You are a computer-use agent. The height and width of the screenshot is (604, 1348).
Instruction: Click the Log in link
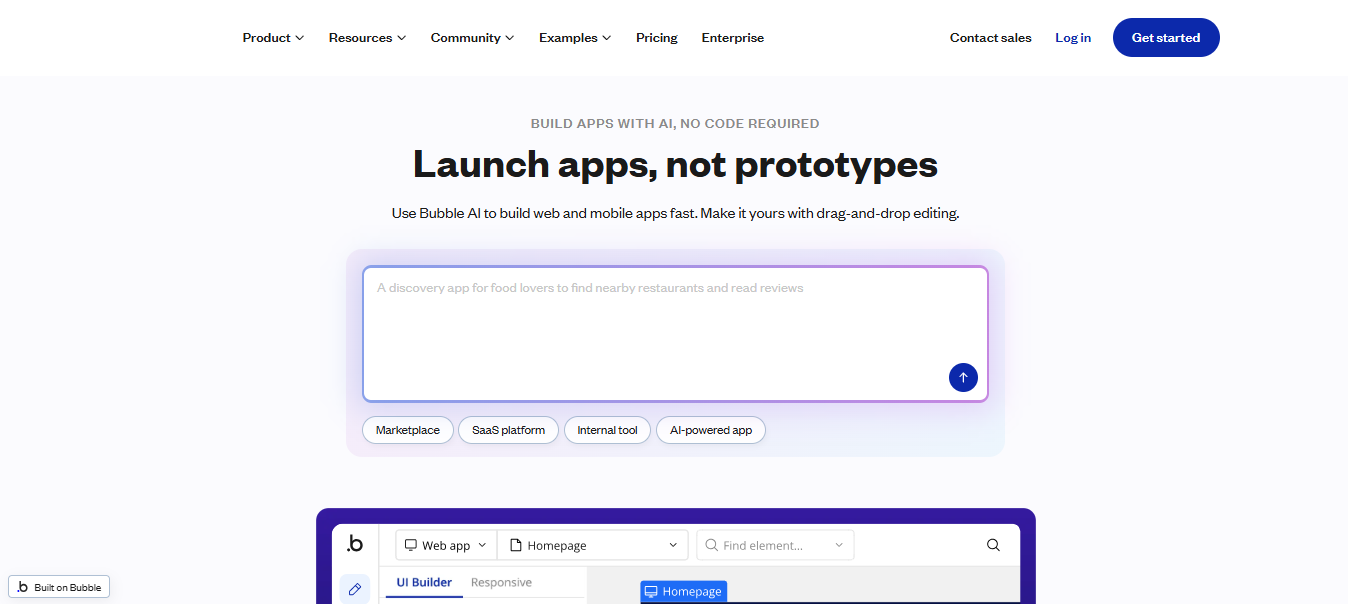pyautogui.click(x=1073, y=38)
